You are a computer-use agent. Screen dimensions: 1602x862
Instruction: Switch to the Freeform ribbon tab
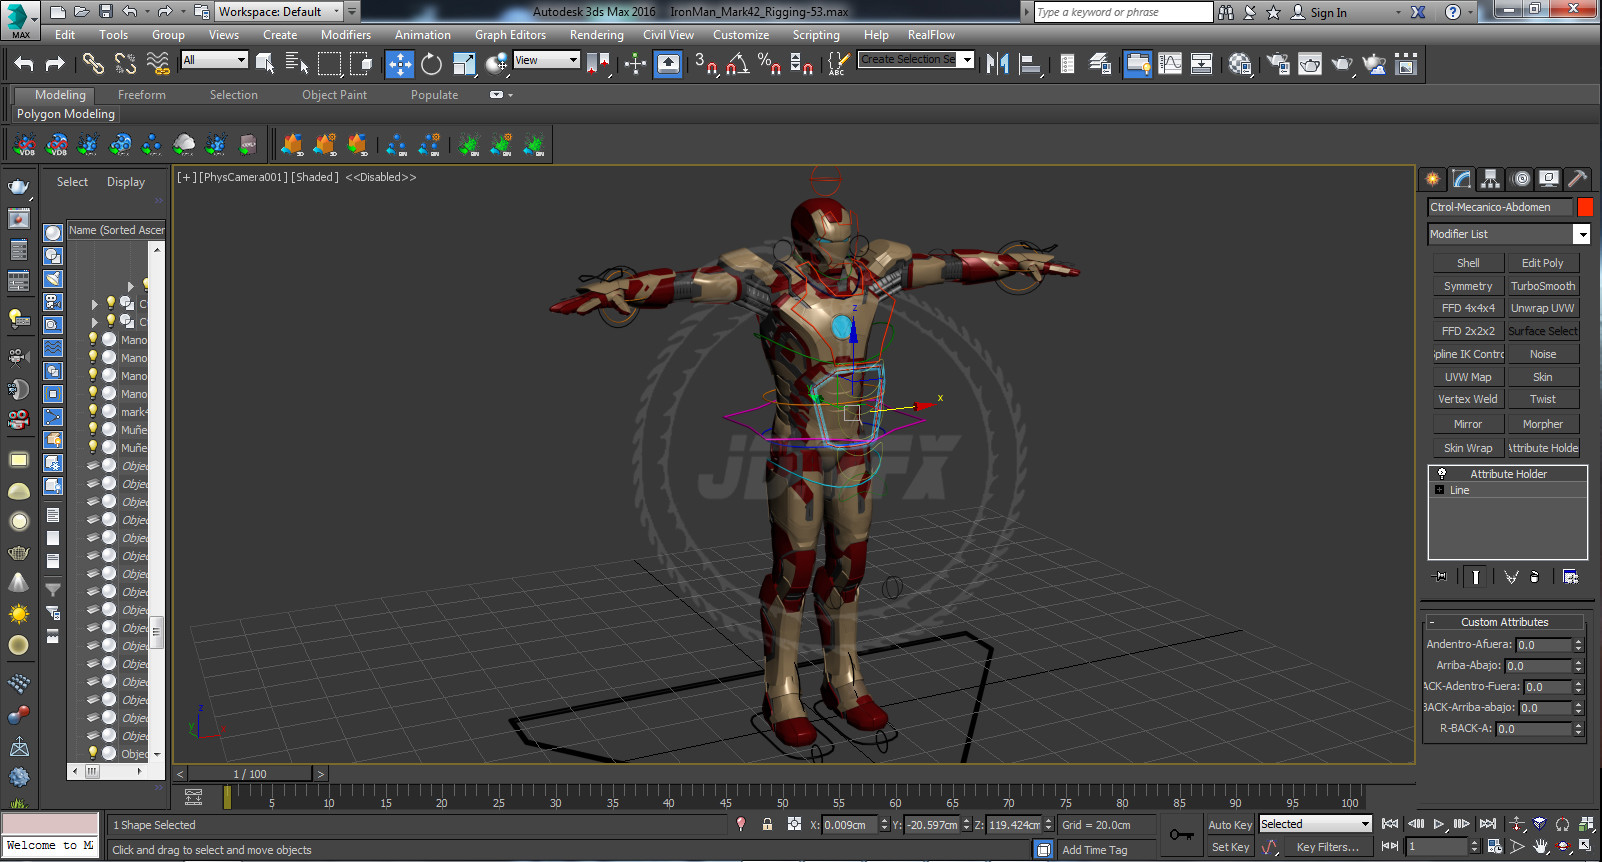tap(142, 95)
